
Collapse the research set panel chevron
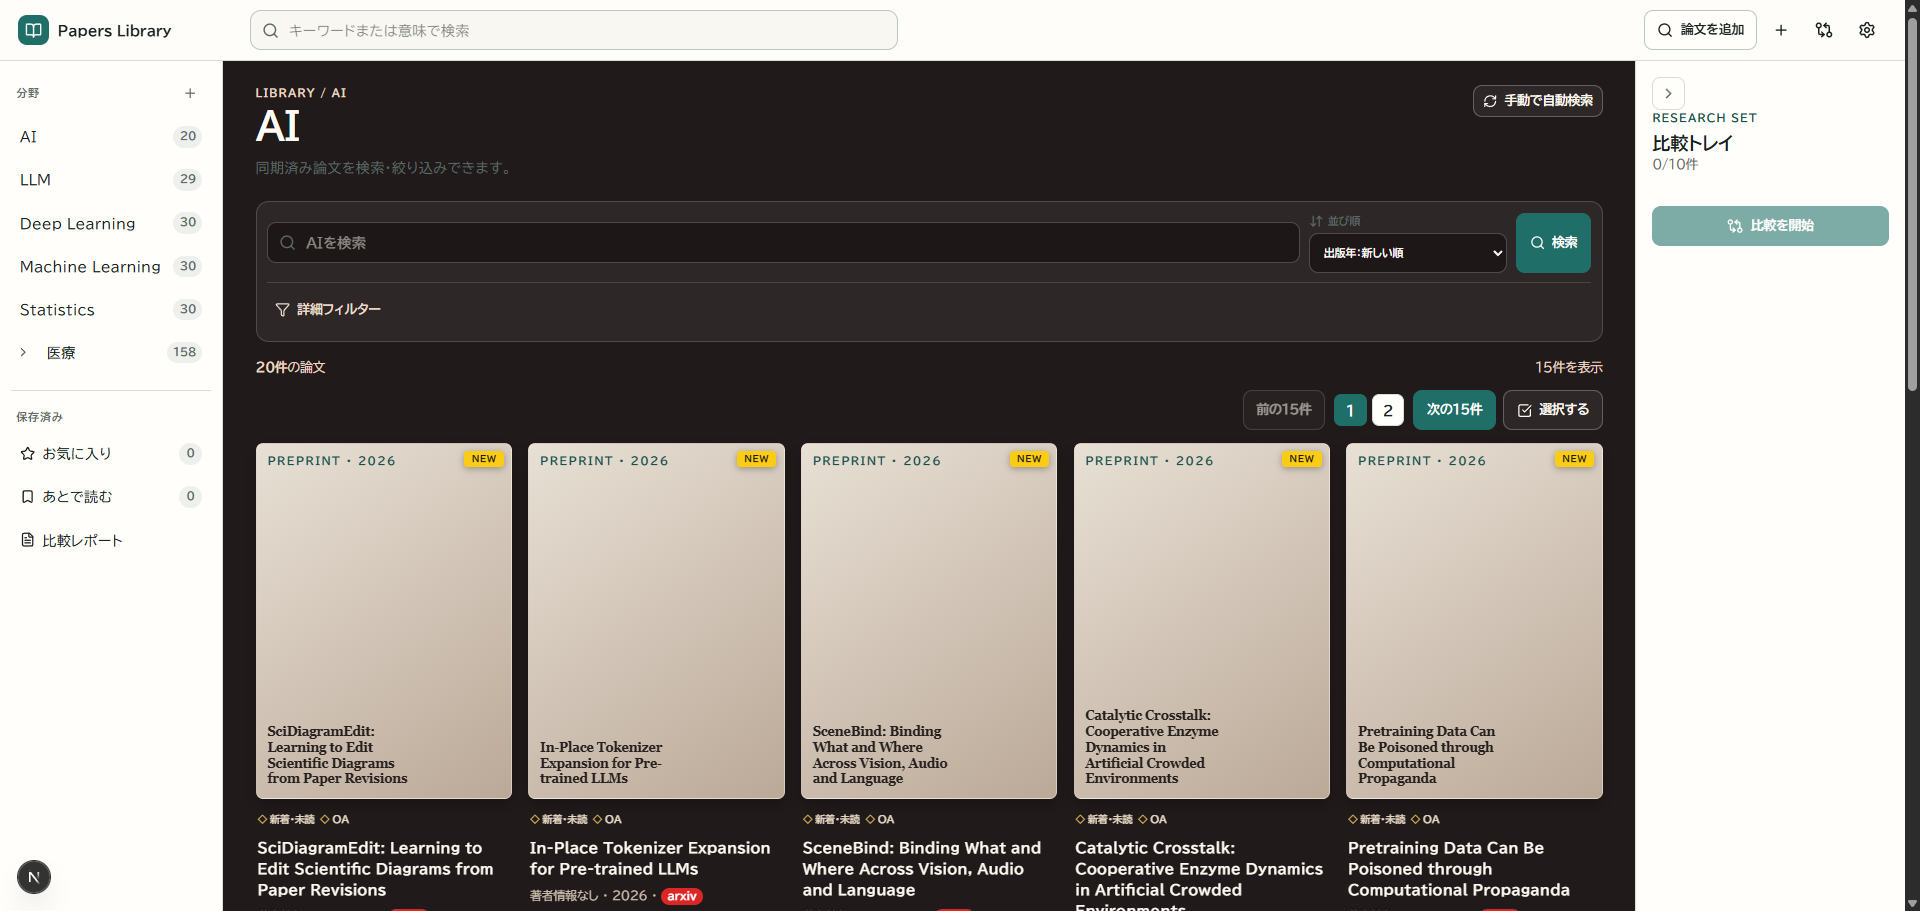(x=1668, y=93)
